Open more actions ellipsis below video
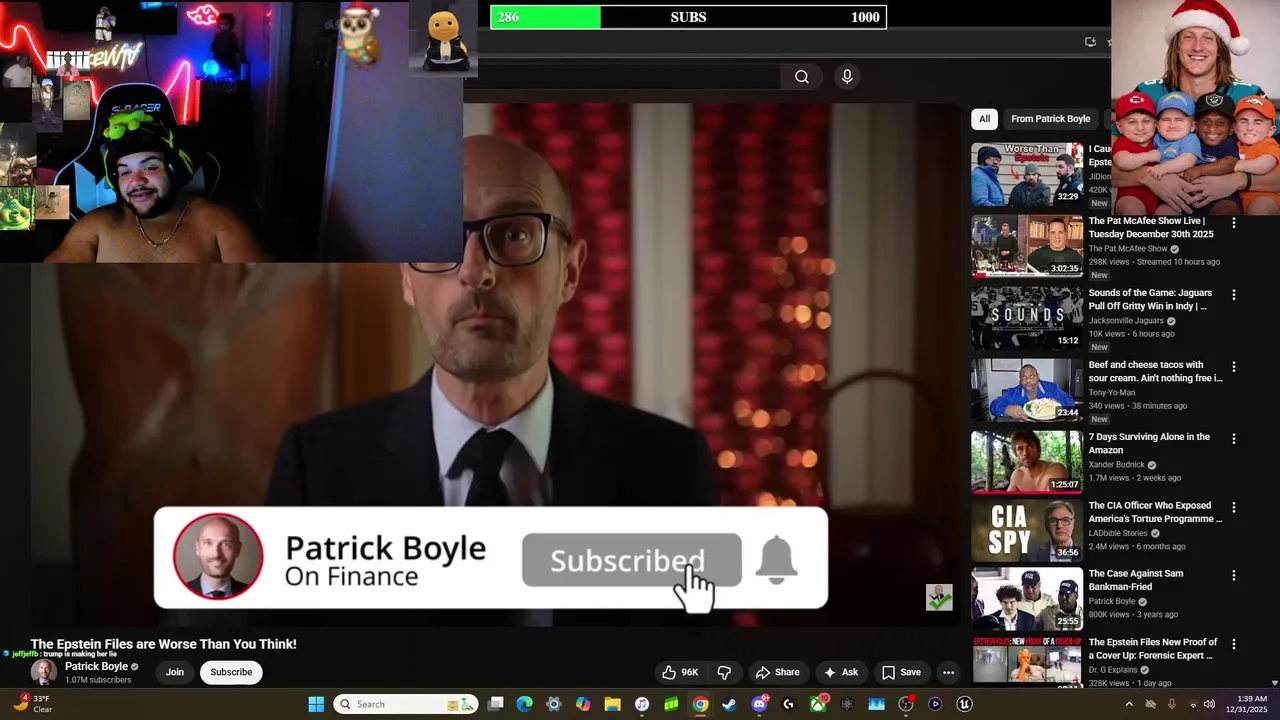The height and width of the screenshot is (720, 1280). [x=948, y=672]
